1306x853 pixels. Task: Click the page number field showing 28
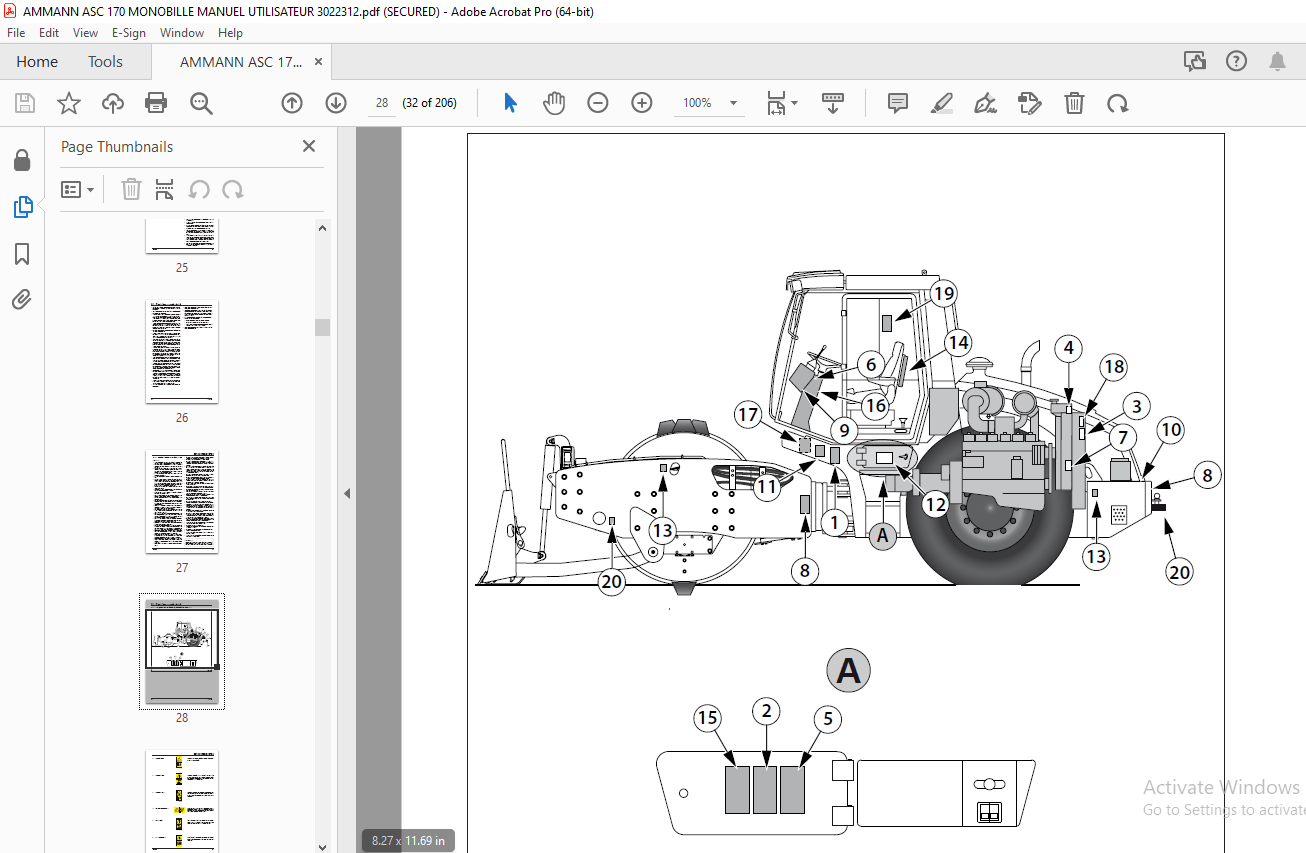tap(382, 103)
